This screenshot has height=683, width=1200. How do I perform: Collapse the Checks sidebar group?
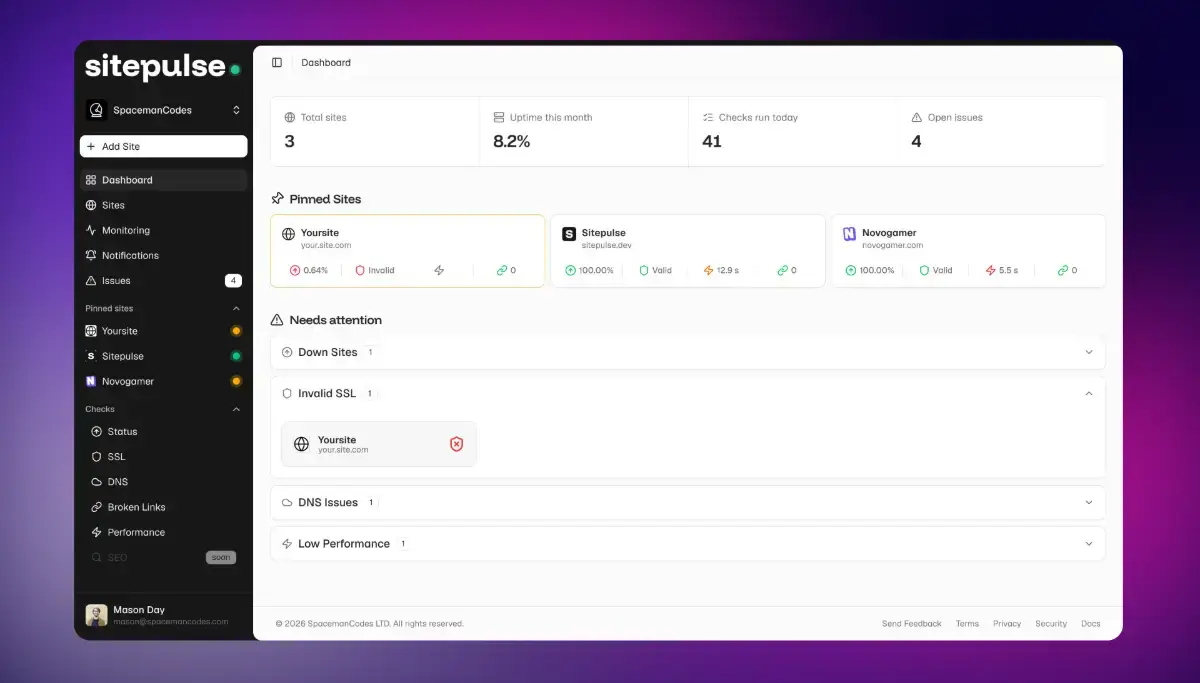tap(237, 409)
